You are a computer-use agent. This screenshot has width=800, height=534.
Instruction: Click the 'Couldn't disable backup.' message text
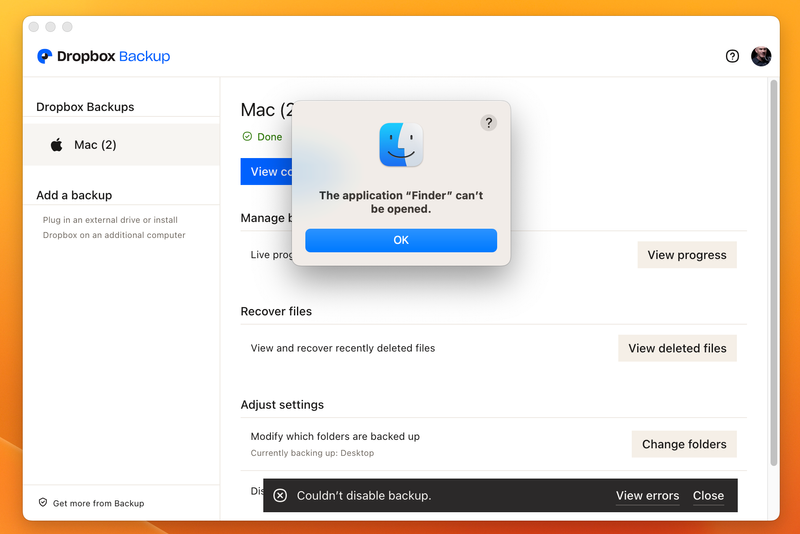(x=364, y=496)
